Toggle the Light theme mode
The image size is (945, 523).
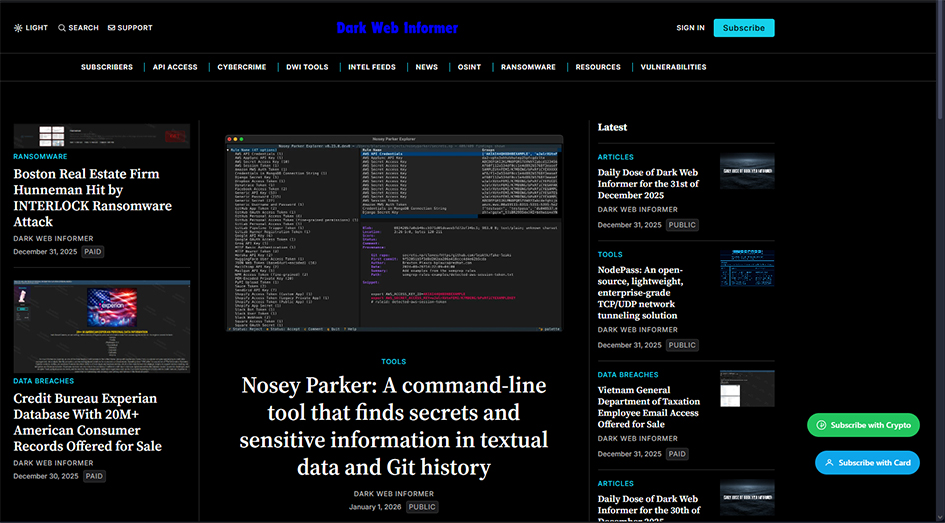click(31, 28)
